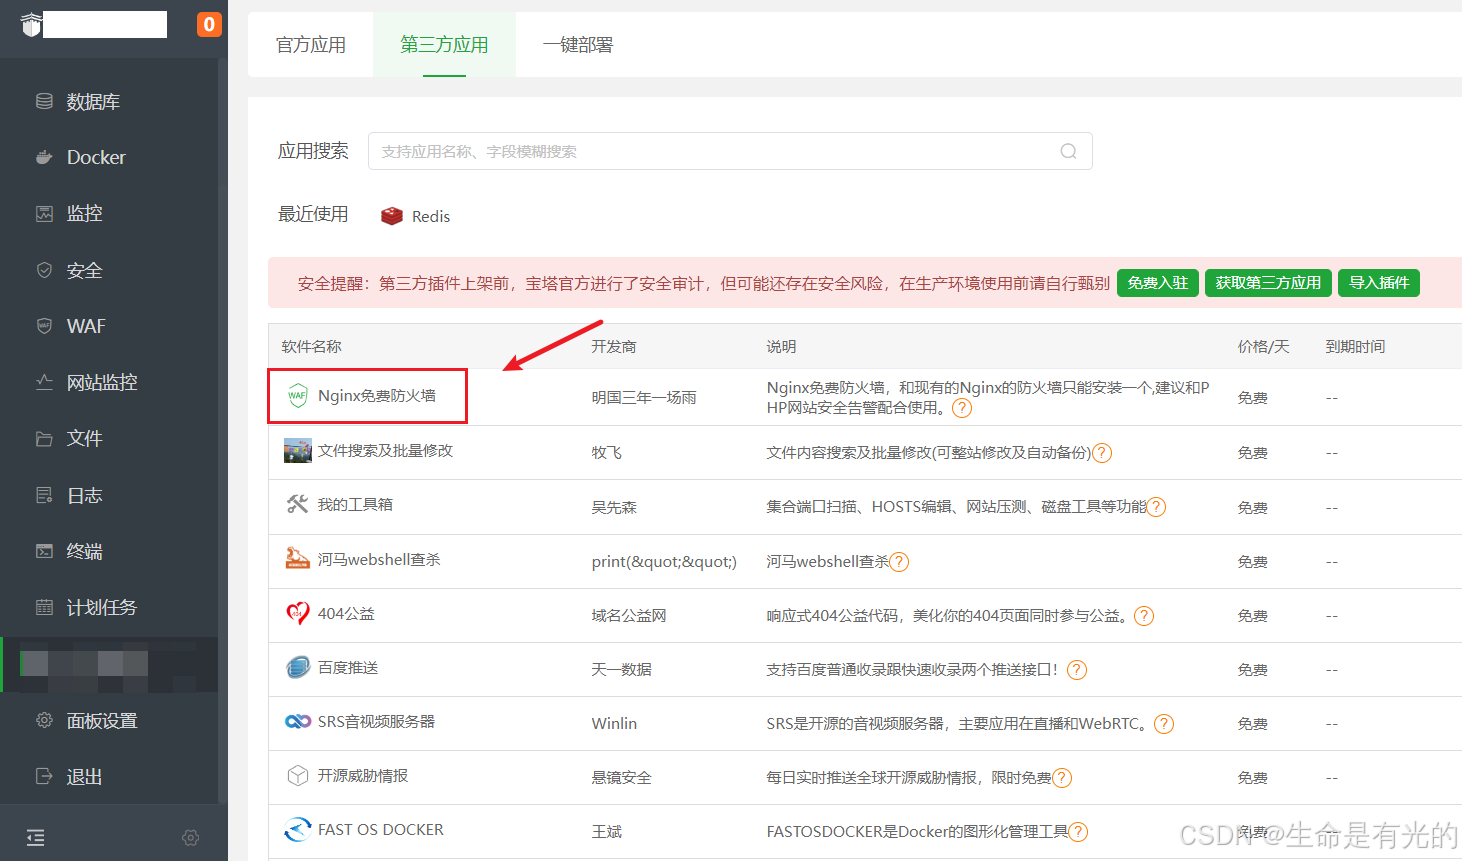Click the 获取第三方应用 button
The image size is (1462, 861).
pyautogui.click(x=1267, y=283)
